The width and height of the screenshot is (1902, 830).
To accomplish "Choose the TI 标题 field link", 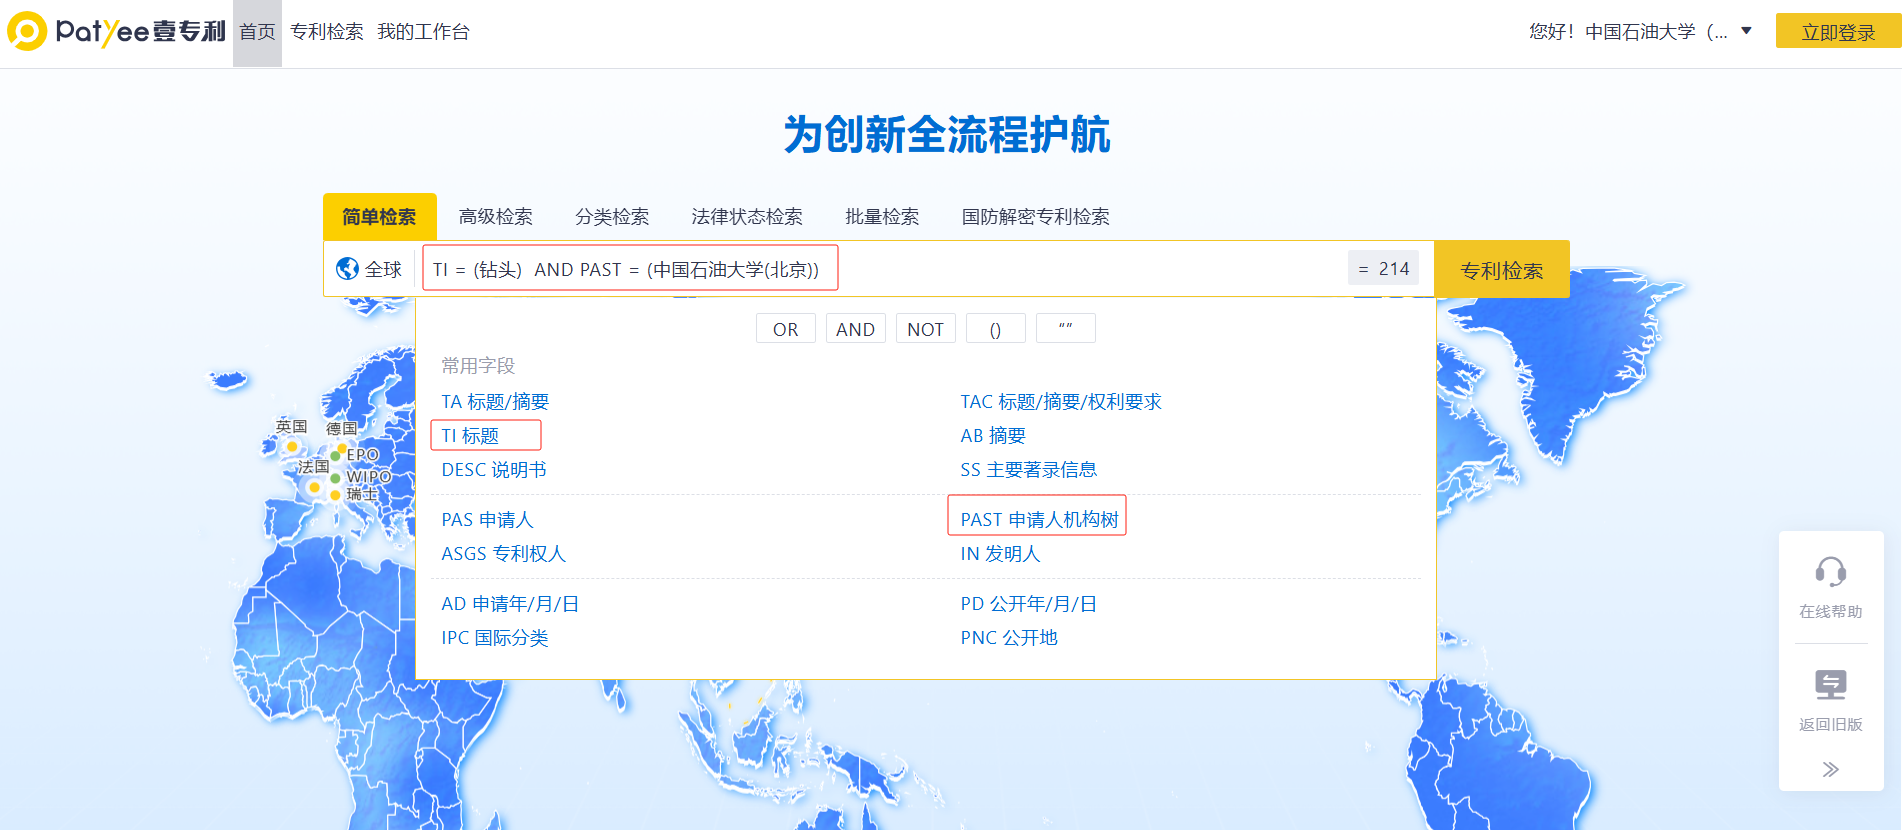I will pyautogui.click(x=470, y=436).
